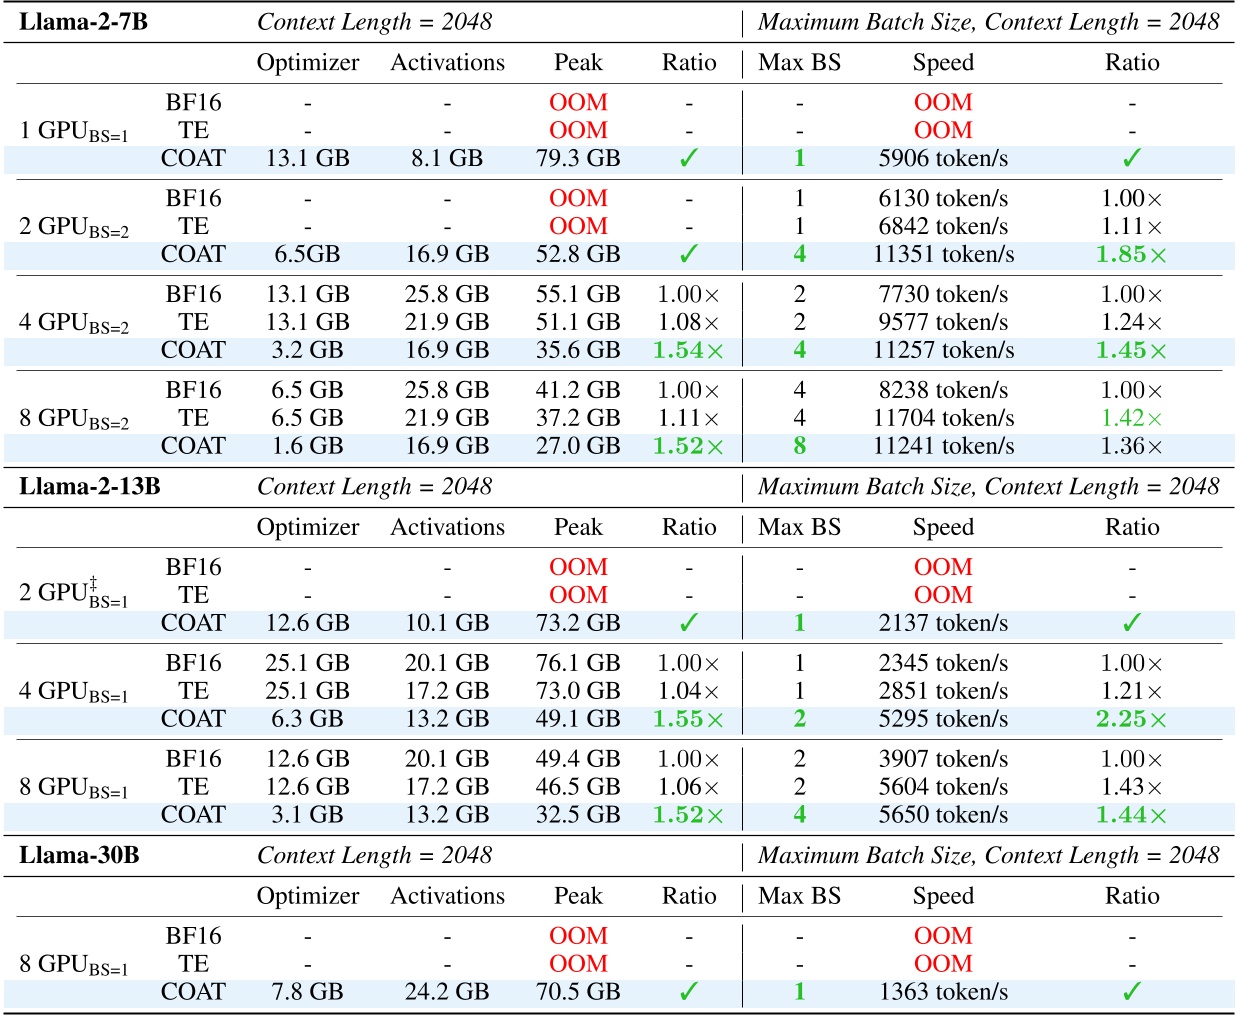Toggle the highlighted COAT 8 GPU Llama-2-13B row

tap(620, 814)
